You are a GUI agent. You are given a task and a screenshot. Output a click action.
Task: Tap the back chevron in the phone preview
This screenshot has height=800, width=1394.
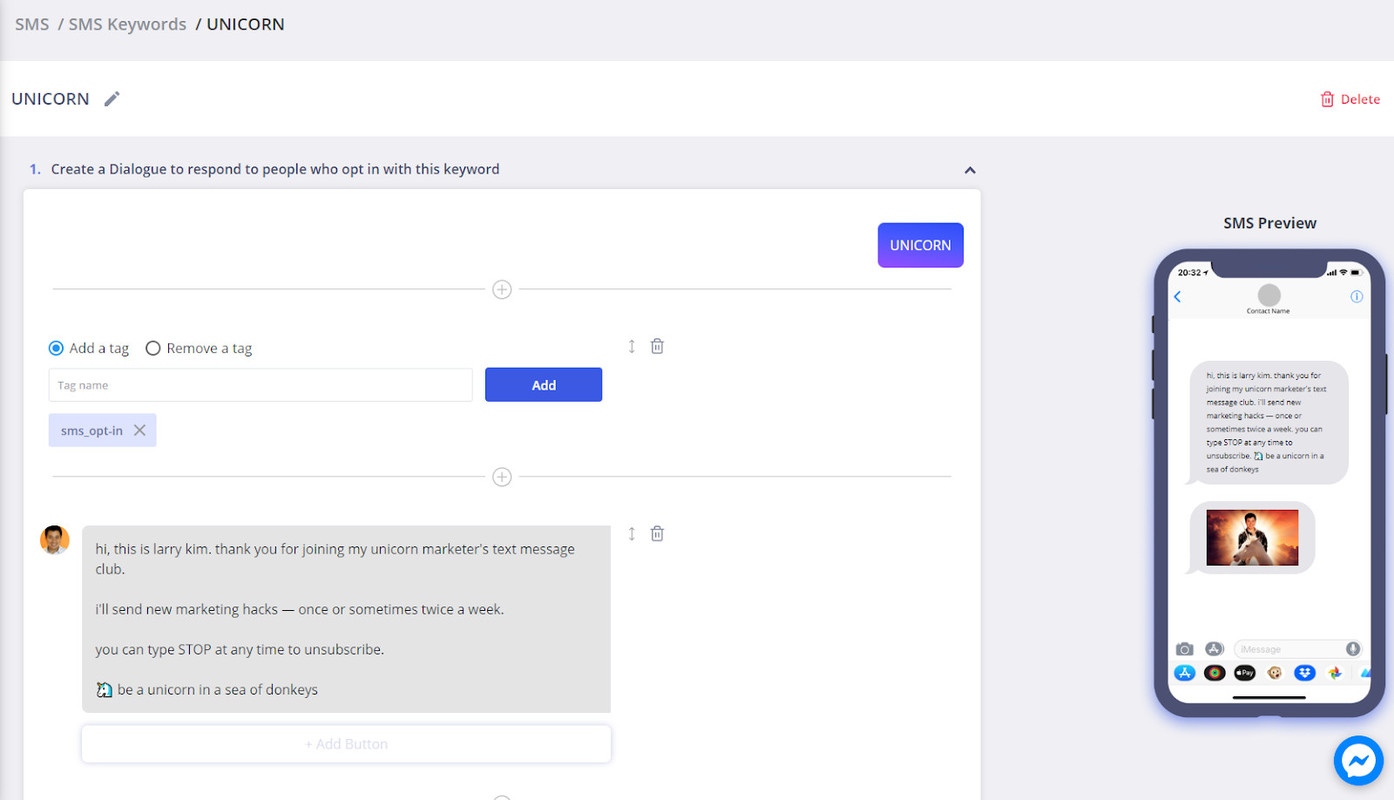1177,296
